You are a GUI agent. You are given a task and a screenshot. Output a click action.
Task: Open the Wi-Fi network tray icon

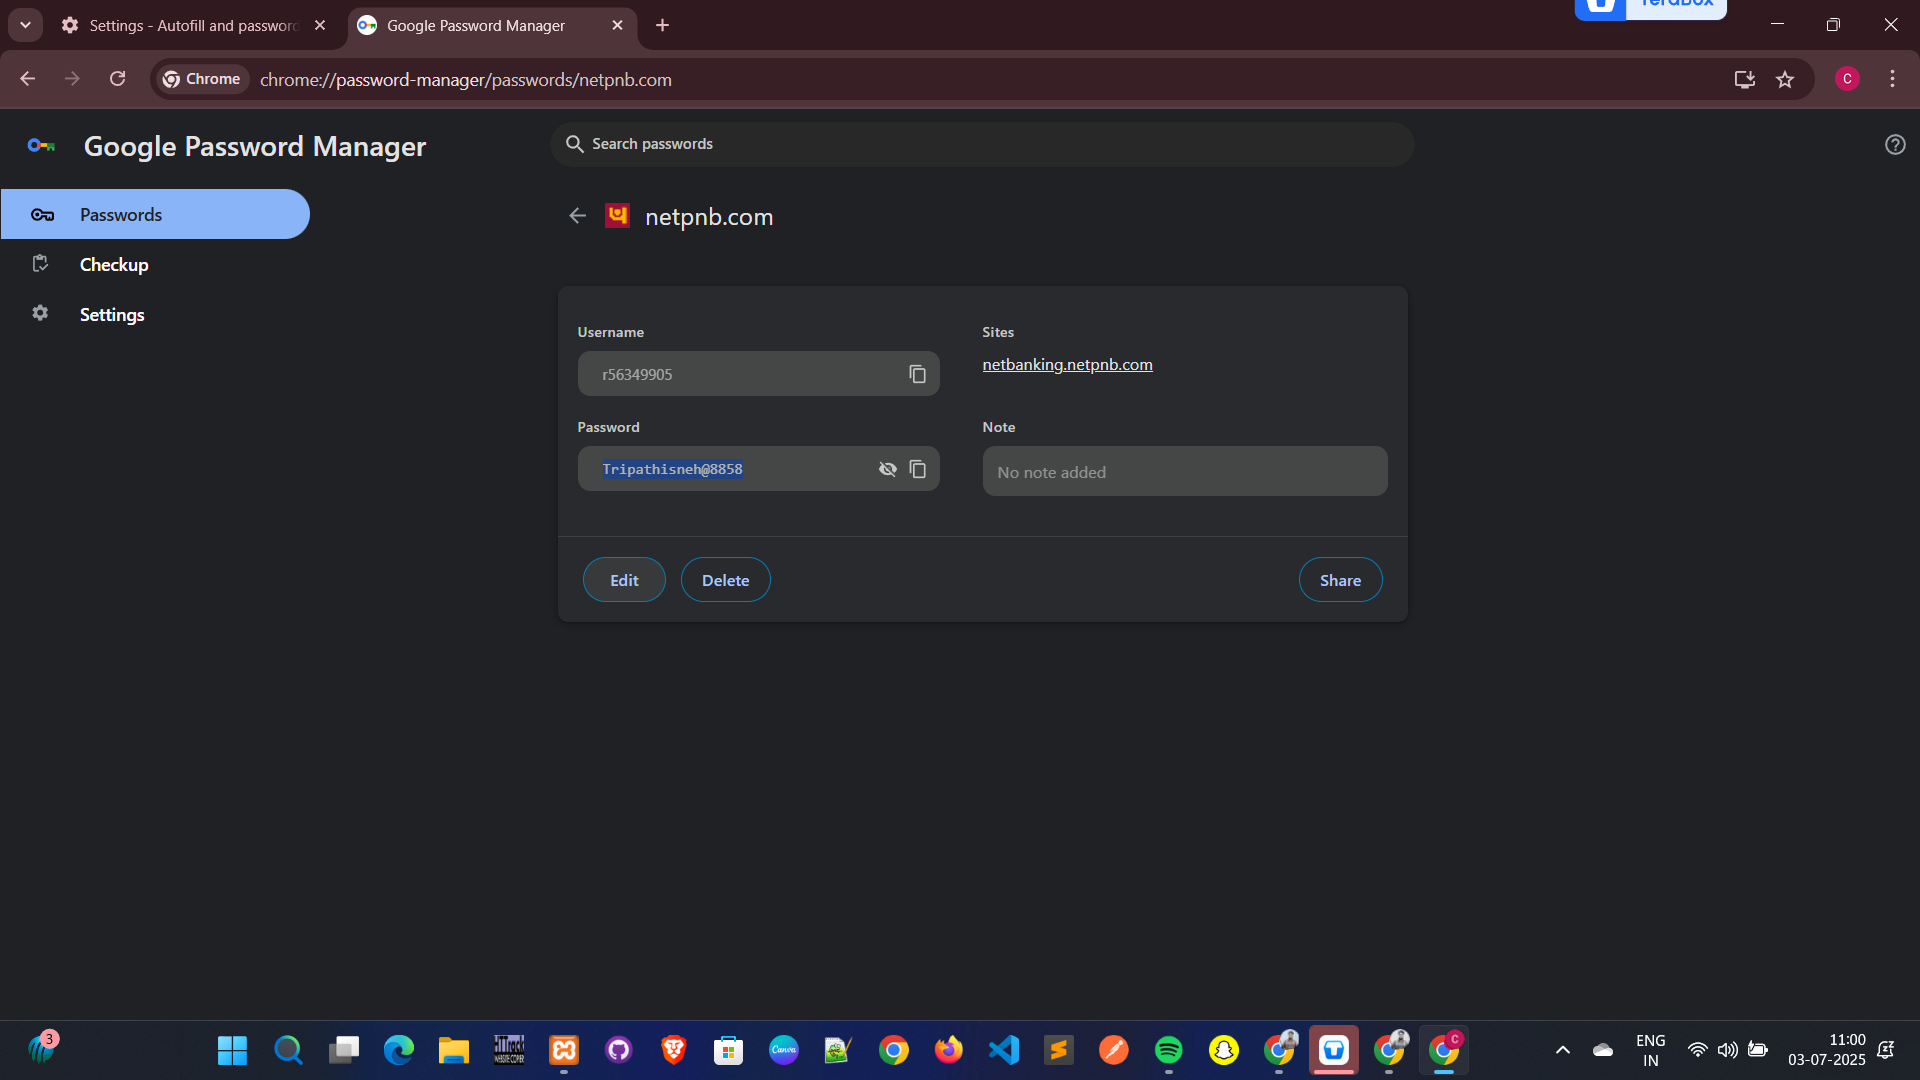point(1697,1050)
